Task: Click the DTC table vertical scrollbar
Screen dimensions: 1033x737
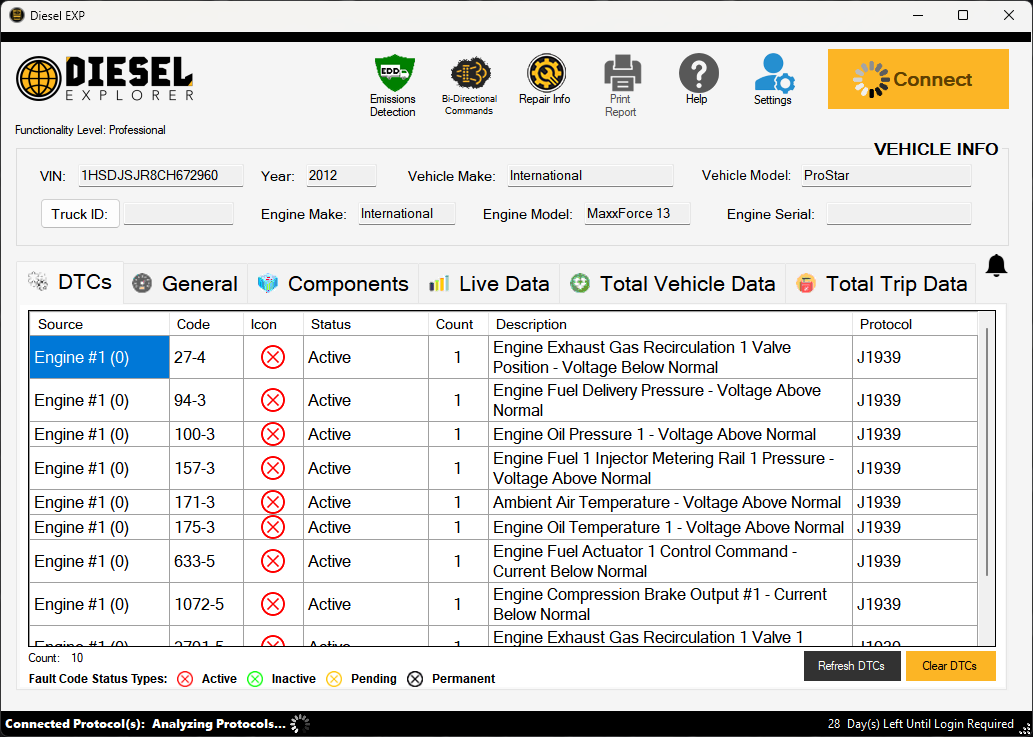Action: pyautogui.click(x=987, y=452)
